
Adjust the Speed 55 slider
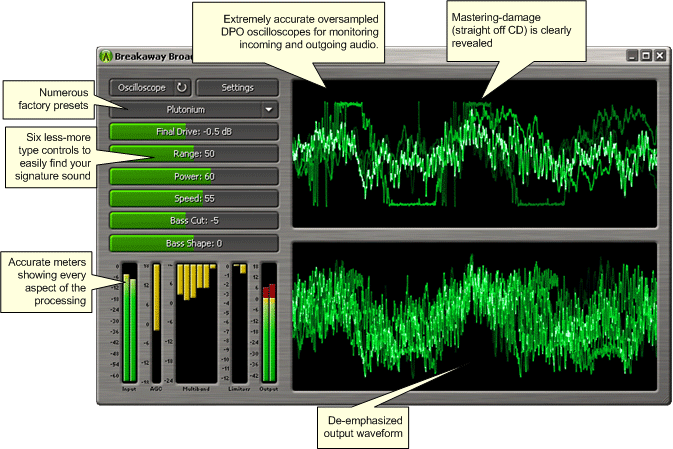pos(194,198)
